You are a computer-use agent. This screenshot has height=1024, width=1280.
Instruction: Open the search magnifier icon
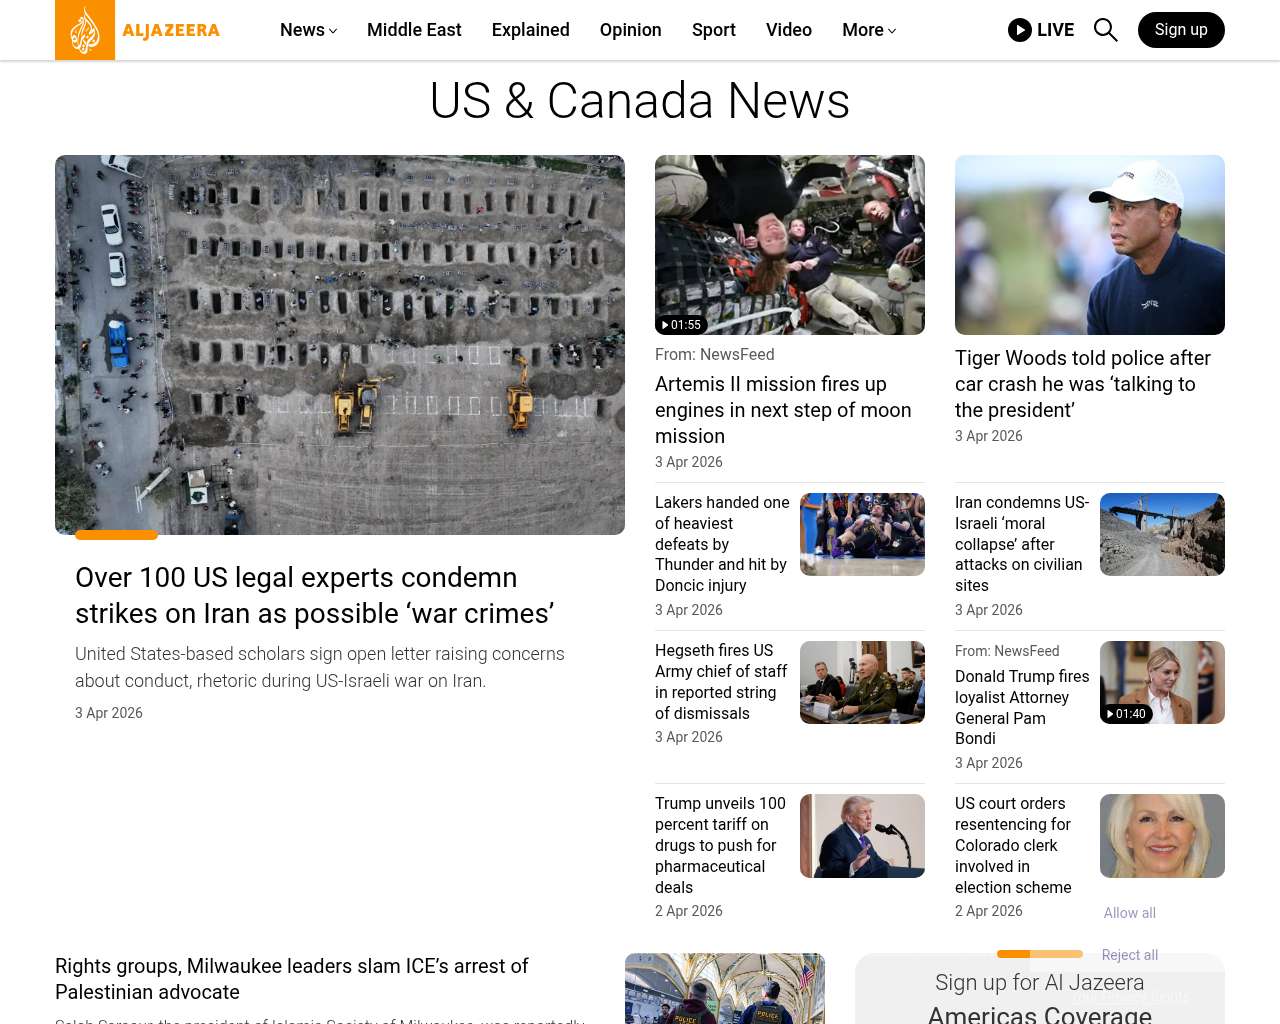click(x=1105, y=30)
